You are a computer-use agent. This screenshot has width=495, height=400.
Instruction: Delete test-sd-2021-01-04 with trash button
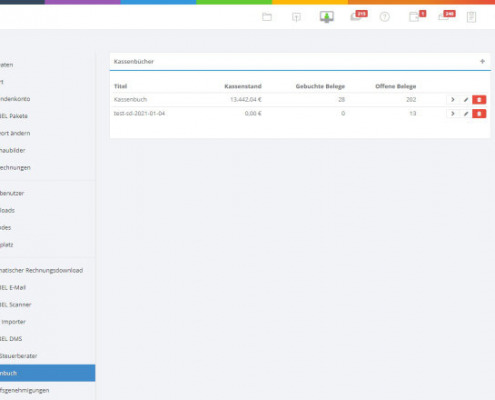point(479,114)
